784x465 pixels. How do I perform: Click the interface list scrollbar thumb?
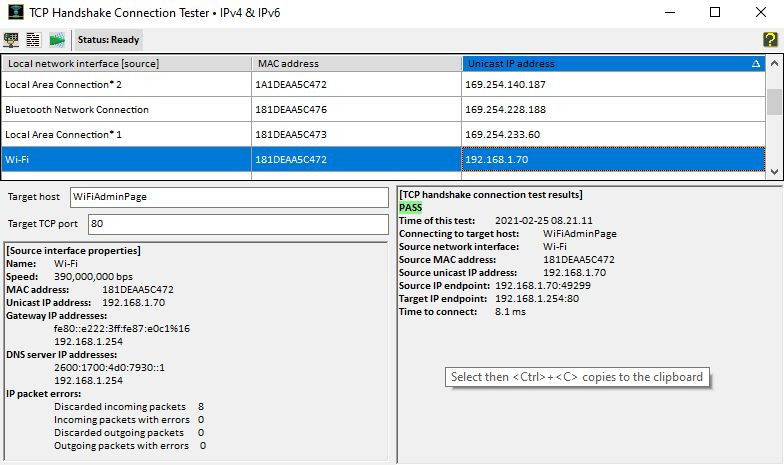point(774,102)
